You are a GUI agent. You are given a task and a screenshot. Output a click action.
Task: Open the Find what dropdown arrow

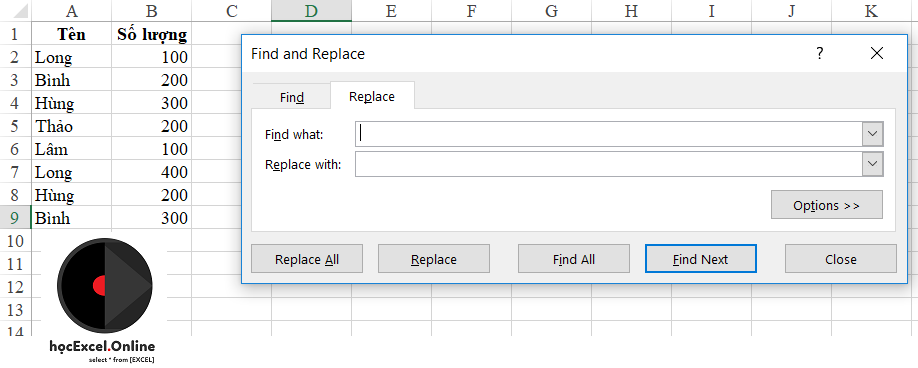point(872,134)
